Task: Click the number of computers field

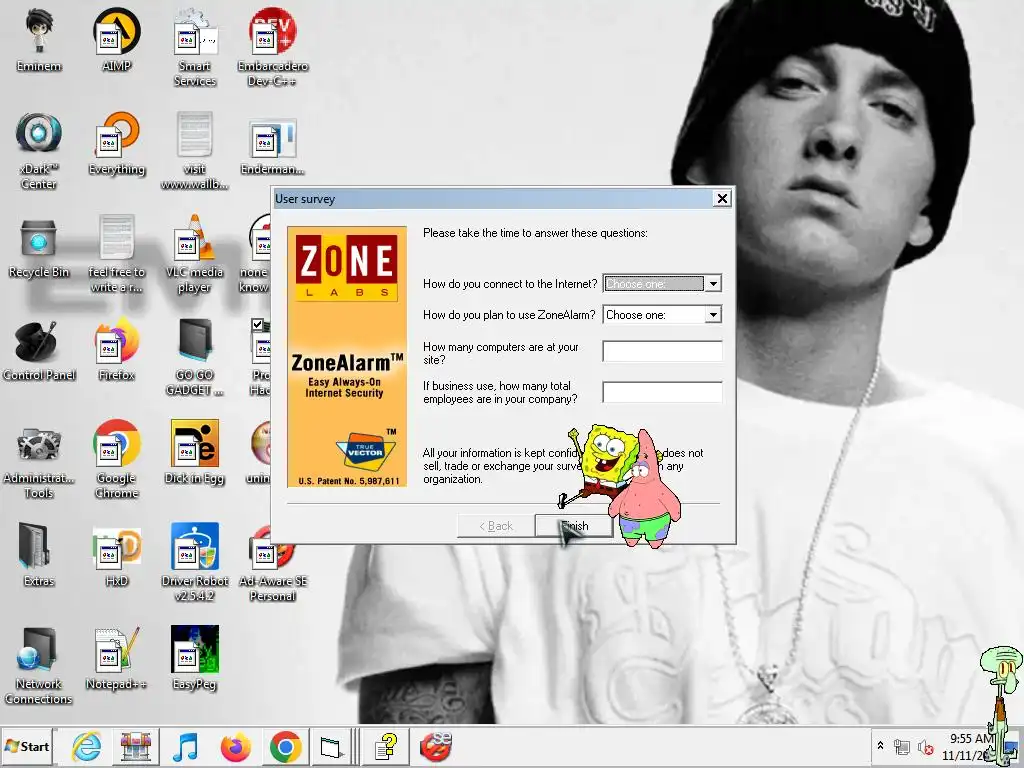Action: tap(662, 351)
